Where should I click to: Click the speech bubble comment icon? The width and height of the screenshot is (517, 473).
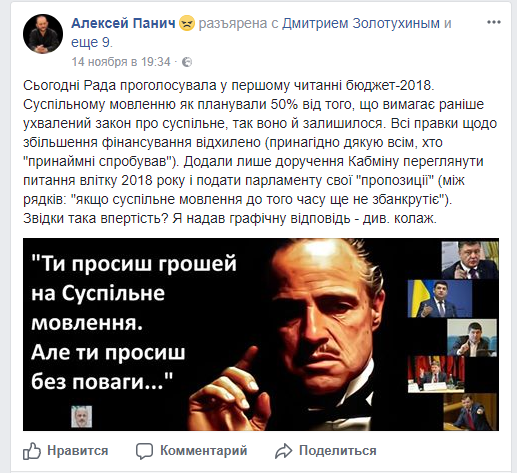tap(144, 451)
